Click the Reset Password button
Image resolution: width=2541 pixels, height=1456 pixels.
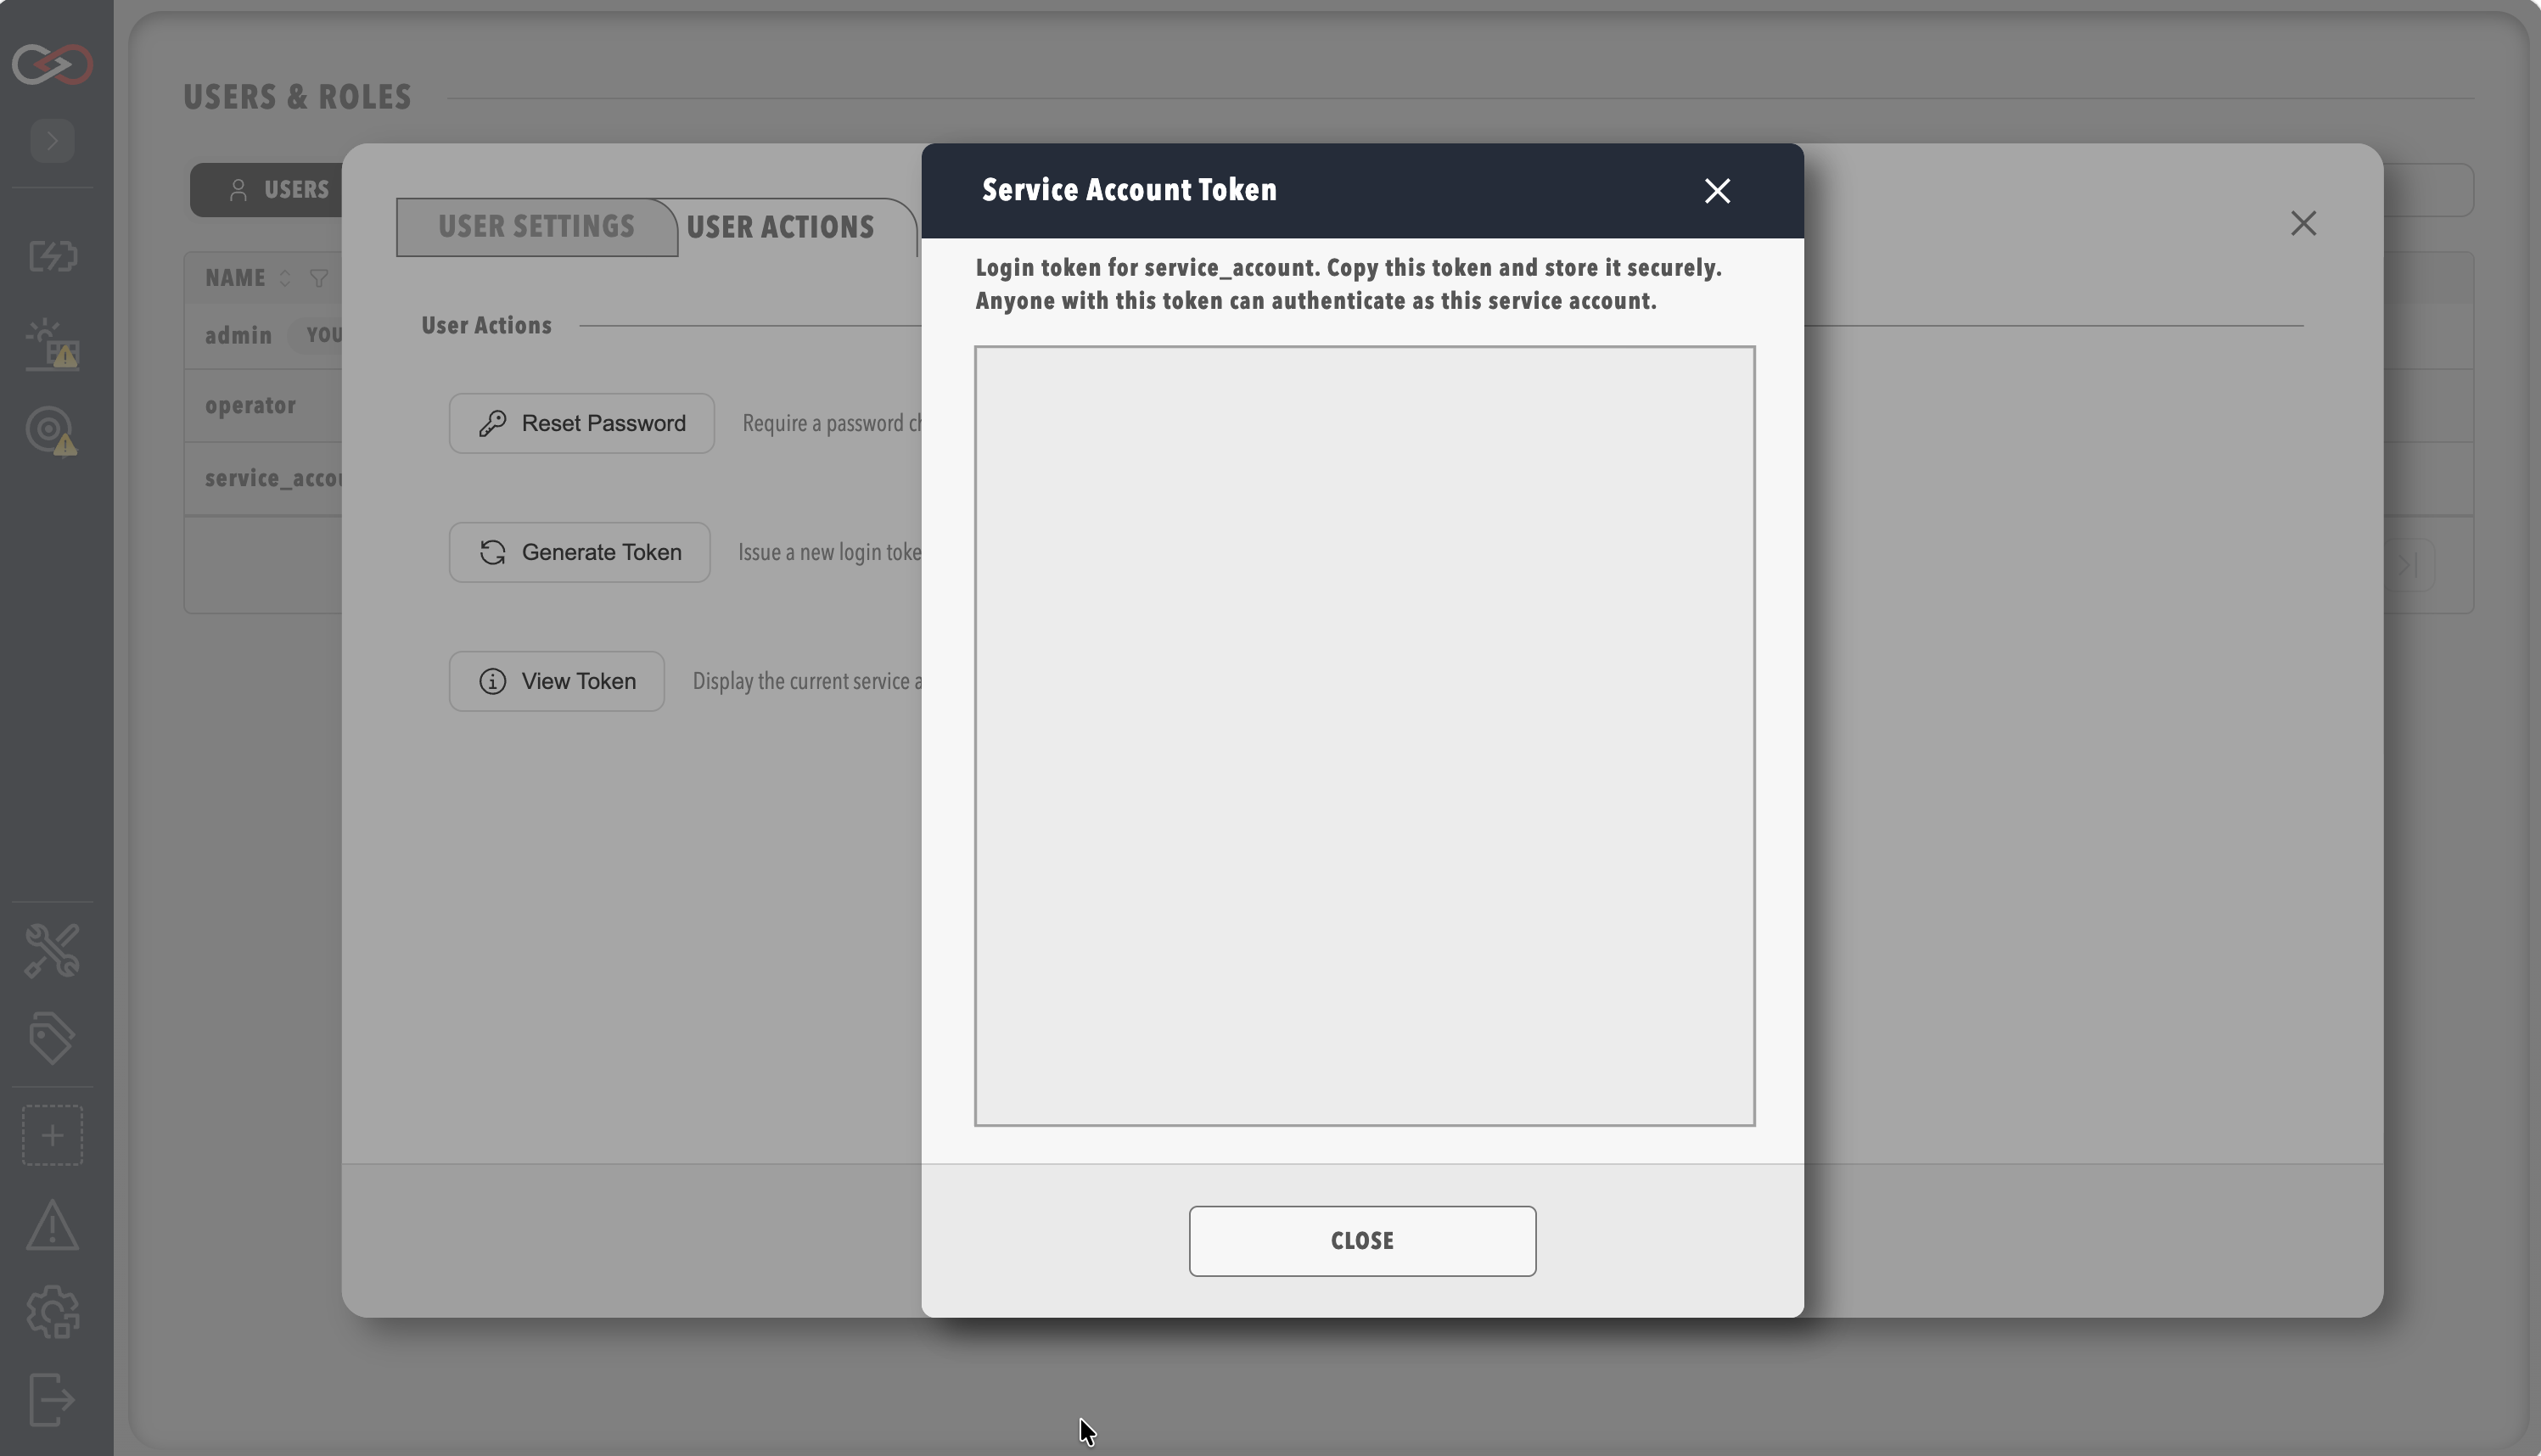click(x=581, y=423)
